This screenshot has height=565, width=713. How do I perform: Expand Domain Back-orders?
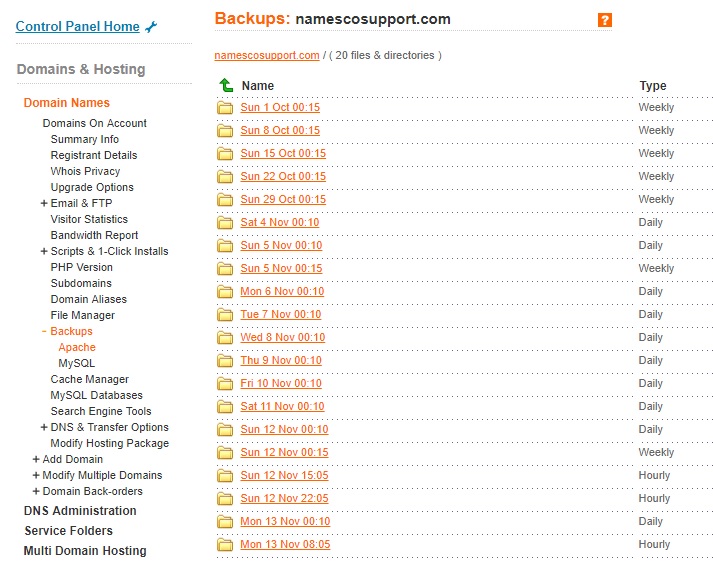pyautogui.click(x=36, y=491)
